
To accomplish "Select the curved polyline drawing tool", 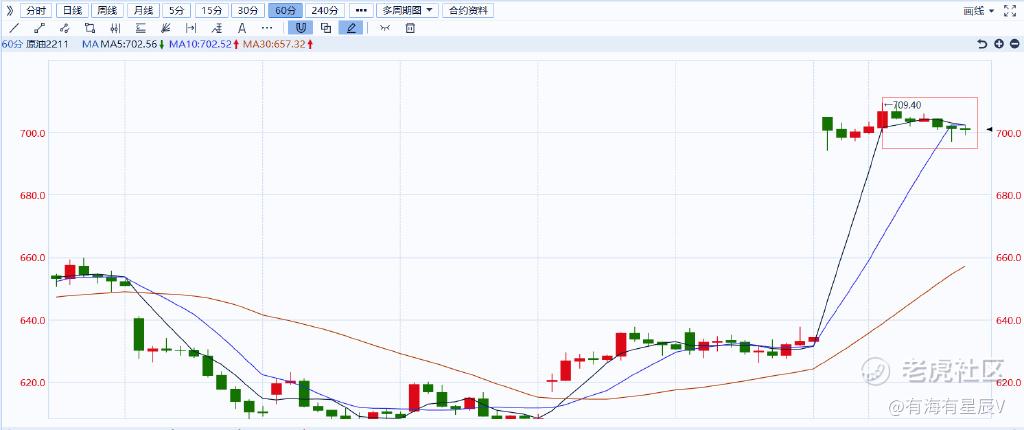I will pyautogui.click(x=64, y=28).
